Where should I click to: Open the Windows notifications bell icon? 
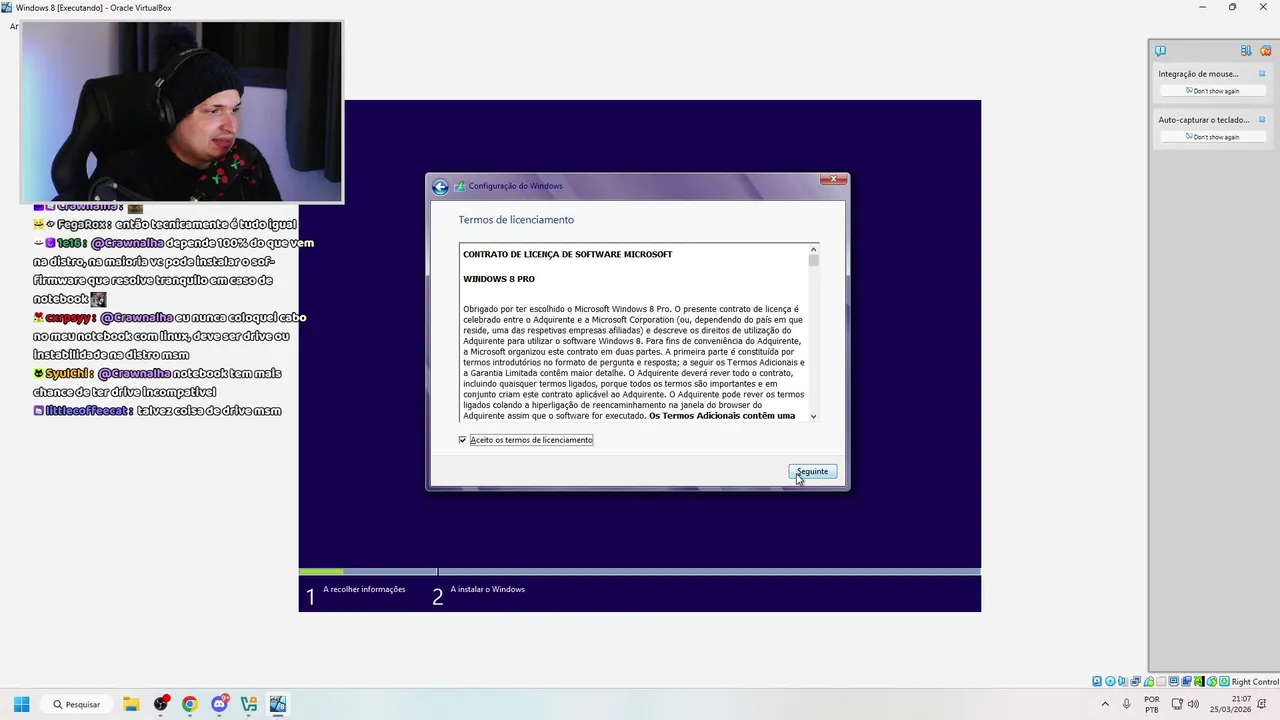click(x=1262, y=704)
